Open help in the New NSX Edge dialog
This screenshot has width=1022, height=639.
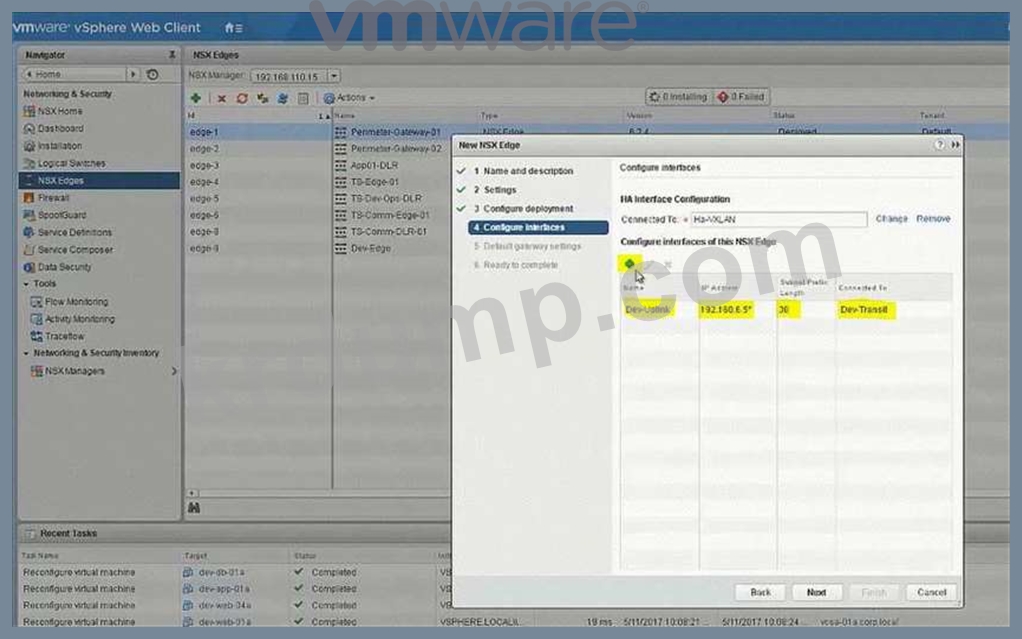pyautogui.click(x=939, y=145)
